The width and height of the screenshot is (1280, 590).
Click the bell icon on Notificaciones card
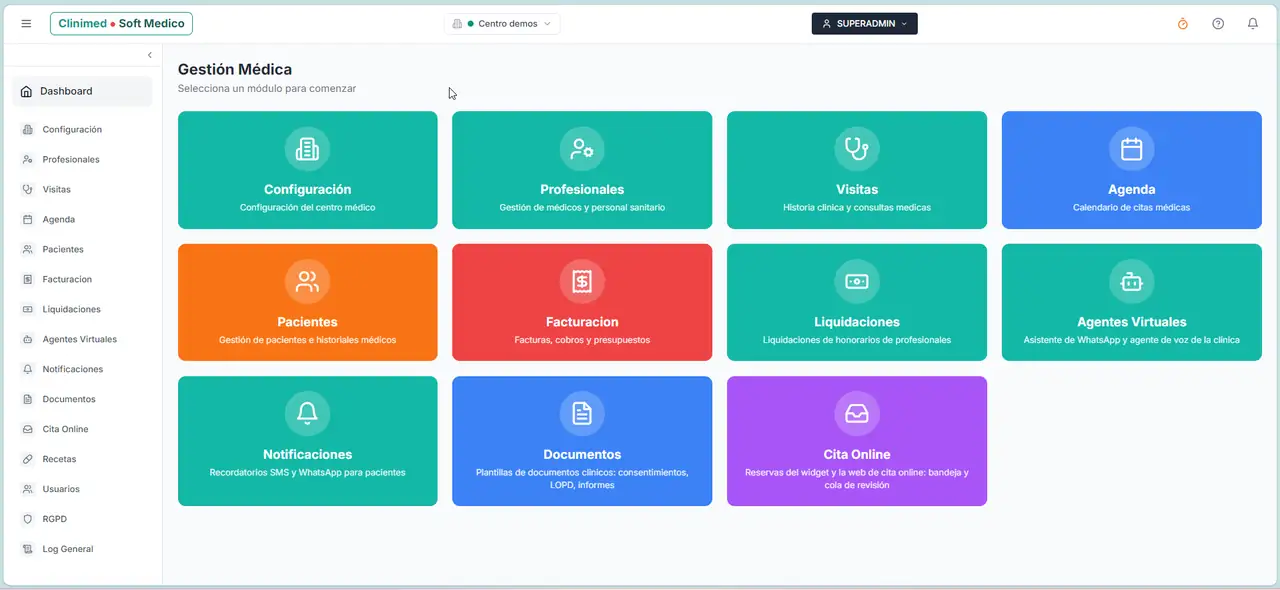pyautogui.click(x=307, y=413)
